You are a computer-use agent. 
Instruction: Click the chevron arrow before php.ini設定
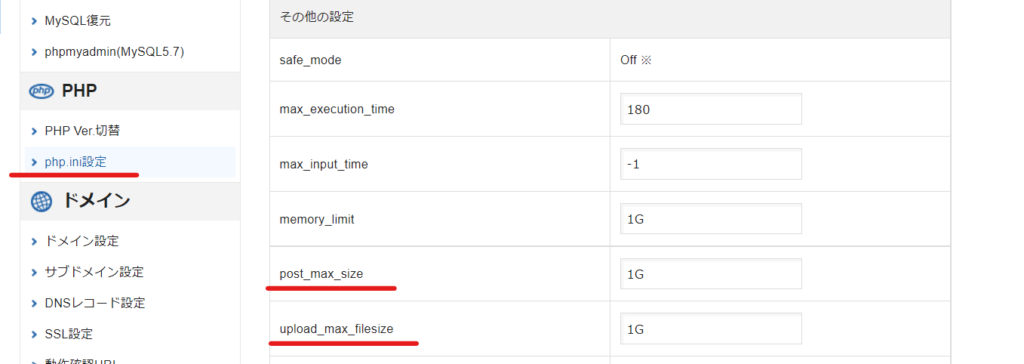tap(34, 162)
